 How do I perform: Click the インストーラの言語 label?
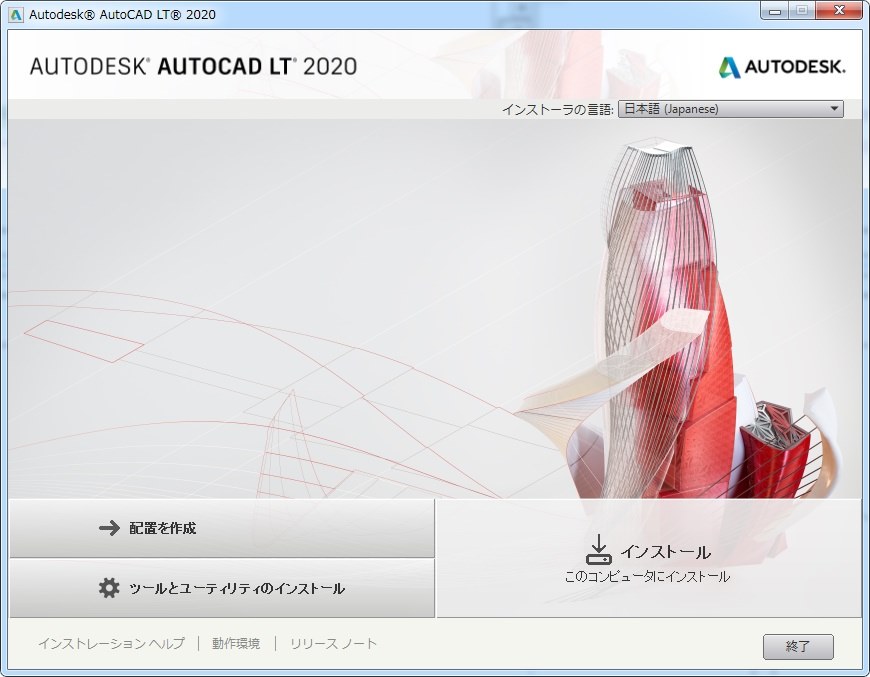[x=557, y=109]
